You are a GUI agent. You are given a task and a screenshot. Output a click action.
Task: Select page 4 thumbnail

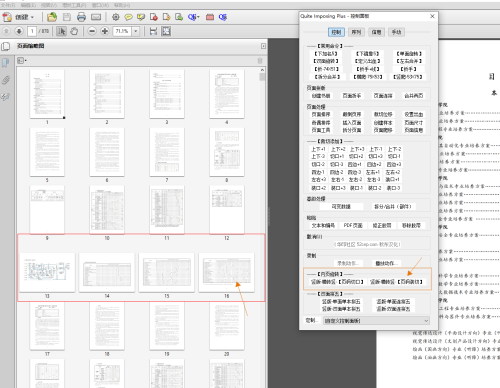tap(227, 94)
